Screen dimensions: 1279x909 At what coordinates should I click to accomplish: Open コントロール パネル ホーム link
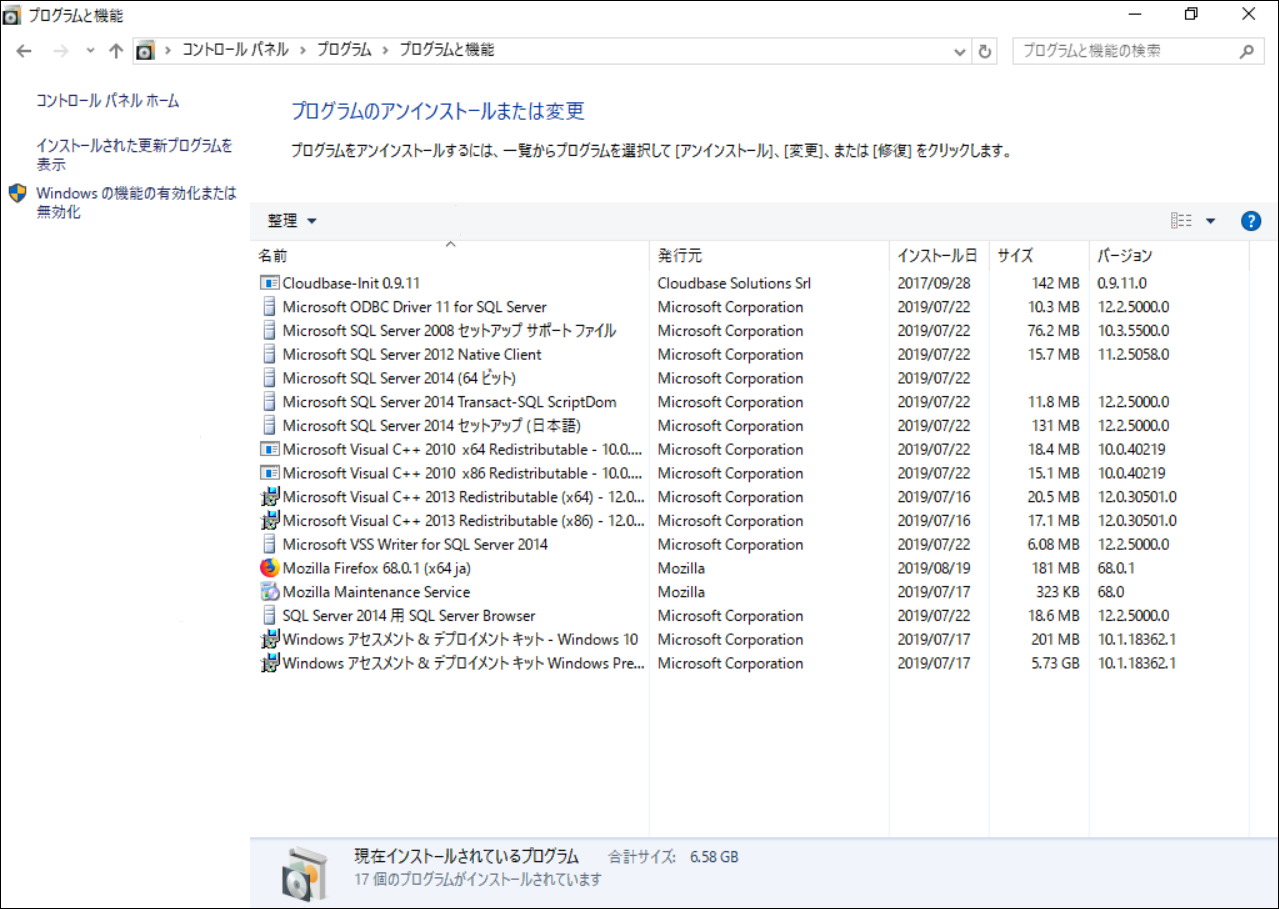point(108,101)
